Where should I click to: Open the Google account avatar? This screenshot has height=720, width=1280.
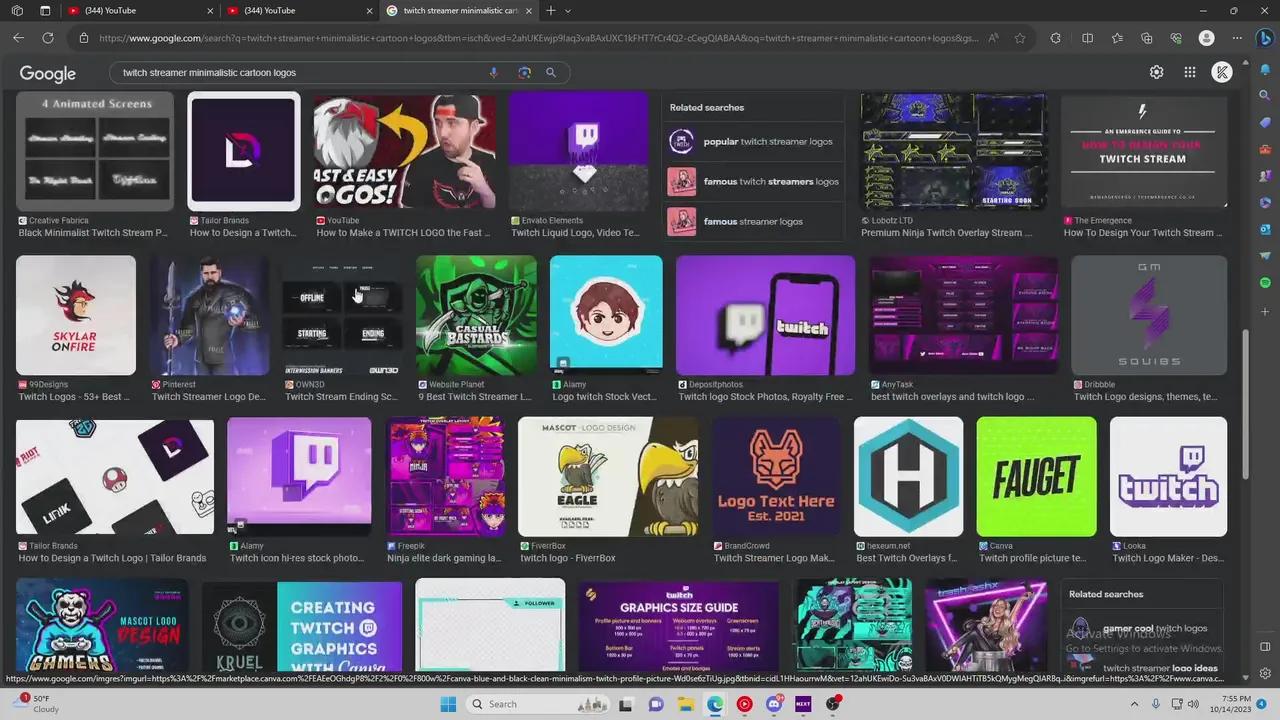1222,72
